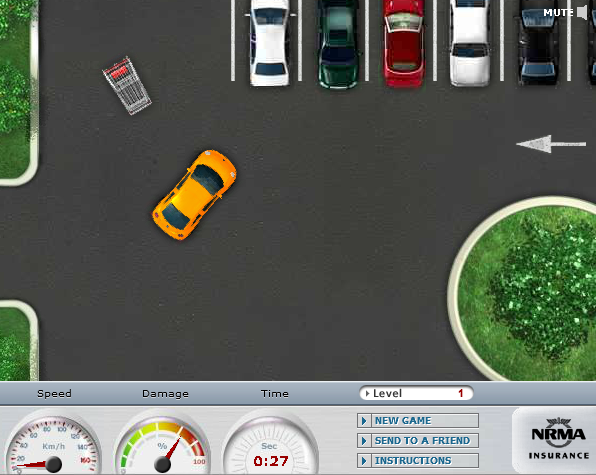
Task: Mute the game sound via speaker icon
Action: 582,13
